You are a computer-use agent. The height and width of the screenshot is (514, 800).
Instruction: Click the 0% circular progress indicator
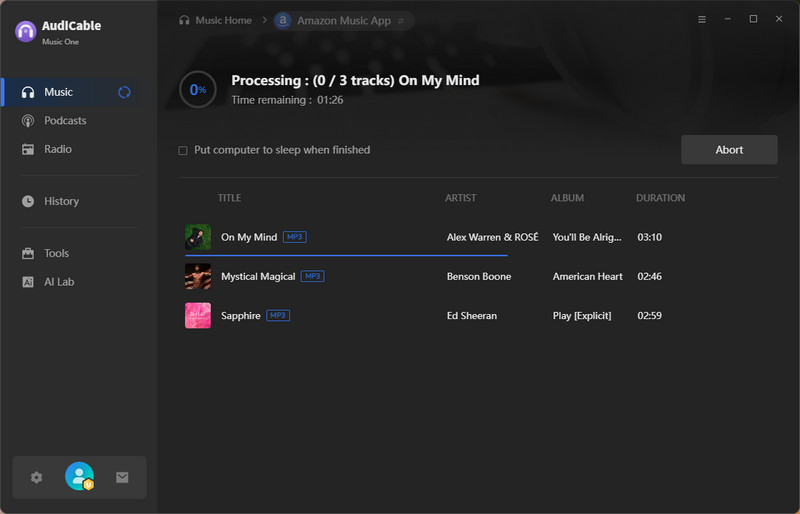coord(198,90)
